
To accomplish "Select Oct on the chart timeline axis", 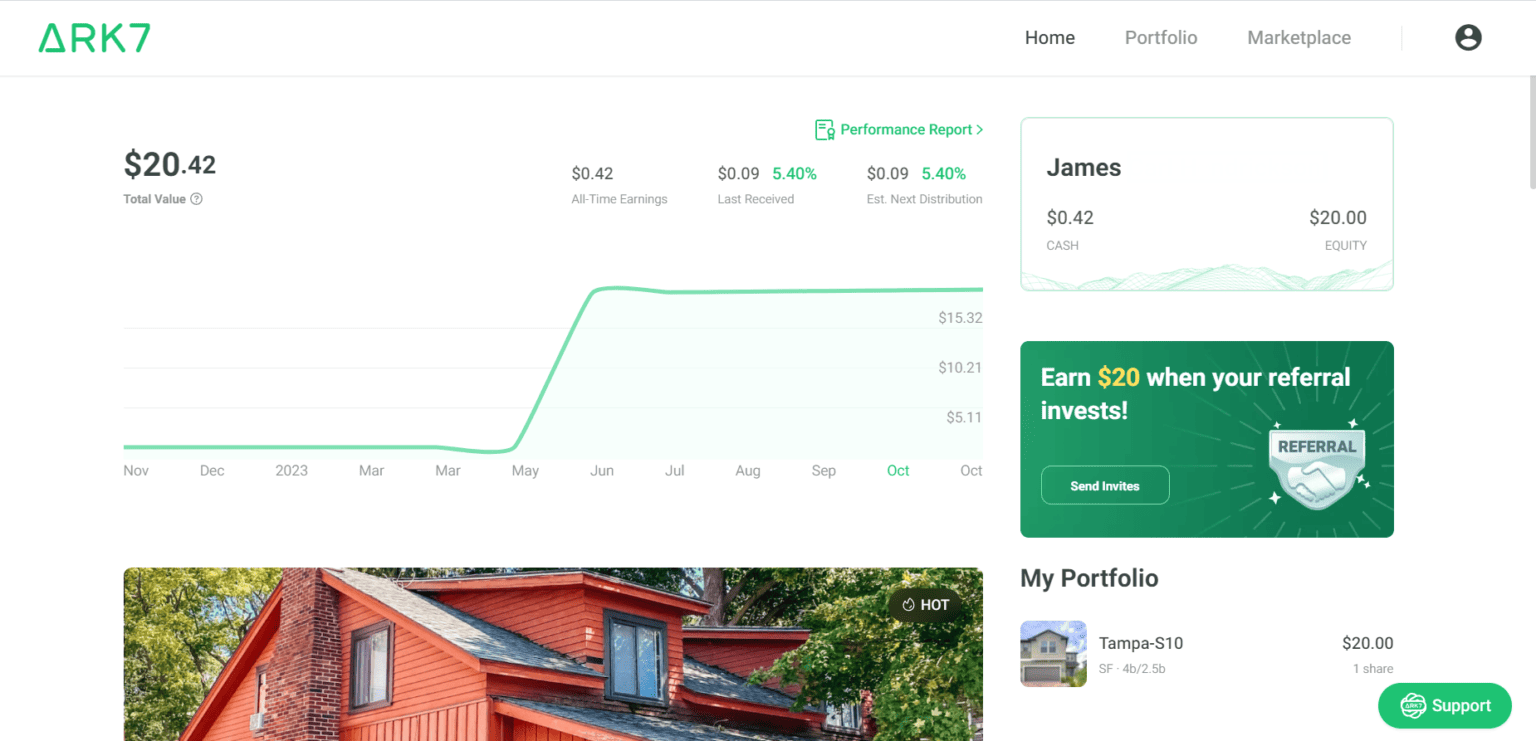I will 897,470.
